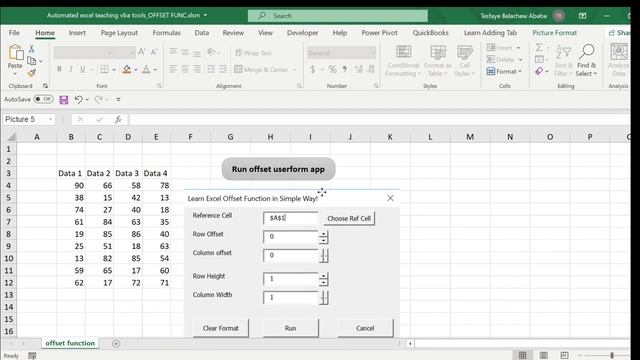Switch to Page Layout view icon
Image resolution: width=640 pixels, height=360 pixels.
click(544, 355)
